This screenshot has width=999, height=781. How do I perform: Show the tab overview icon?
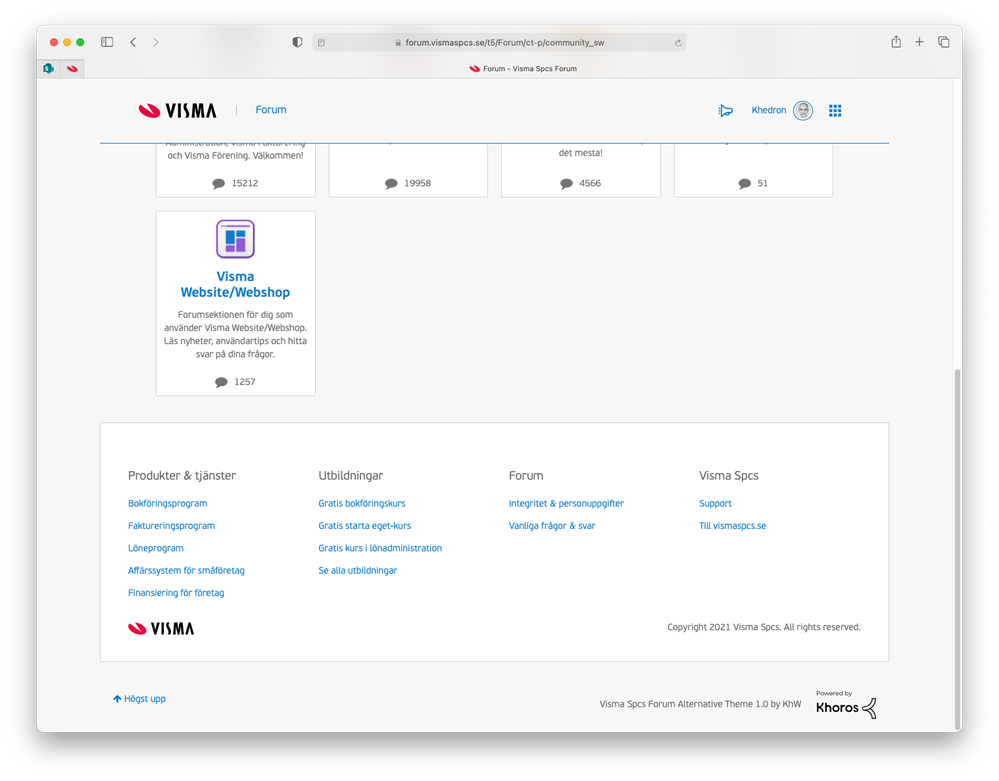pyautogui.click(x=944, y=42)
